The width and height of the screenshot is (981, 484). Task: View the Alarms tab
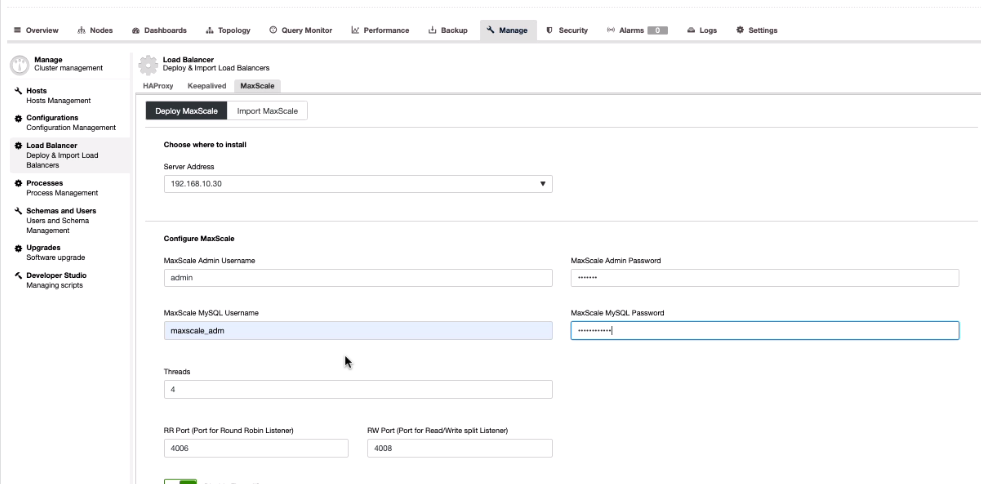coord(636,30)
